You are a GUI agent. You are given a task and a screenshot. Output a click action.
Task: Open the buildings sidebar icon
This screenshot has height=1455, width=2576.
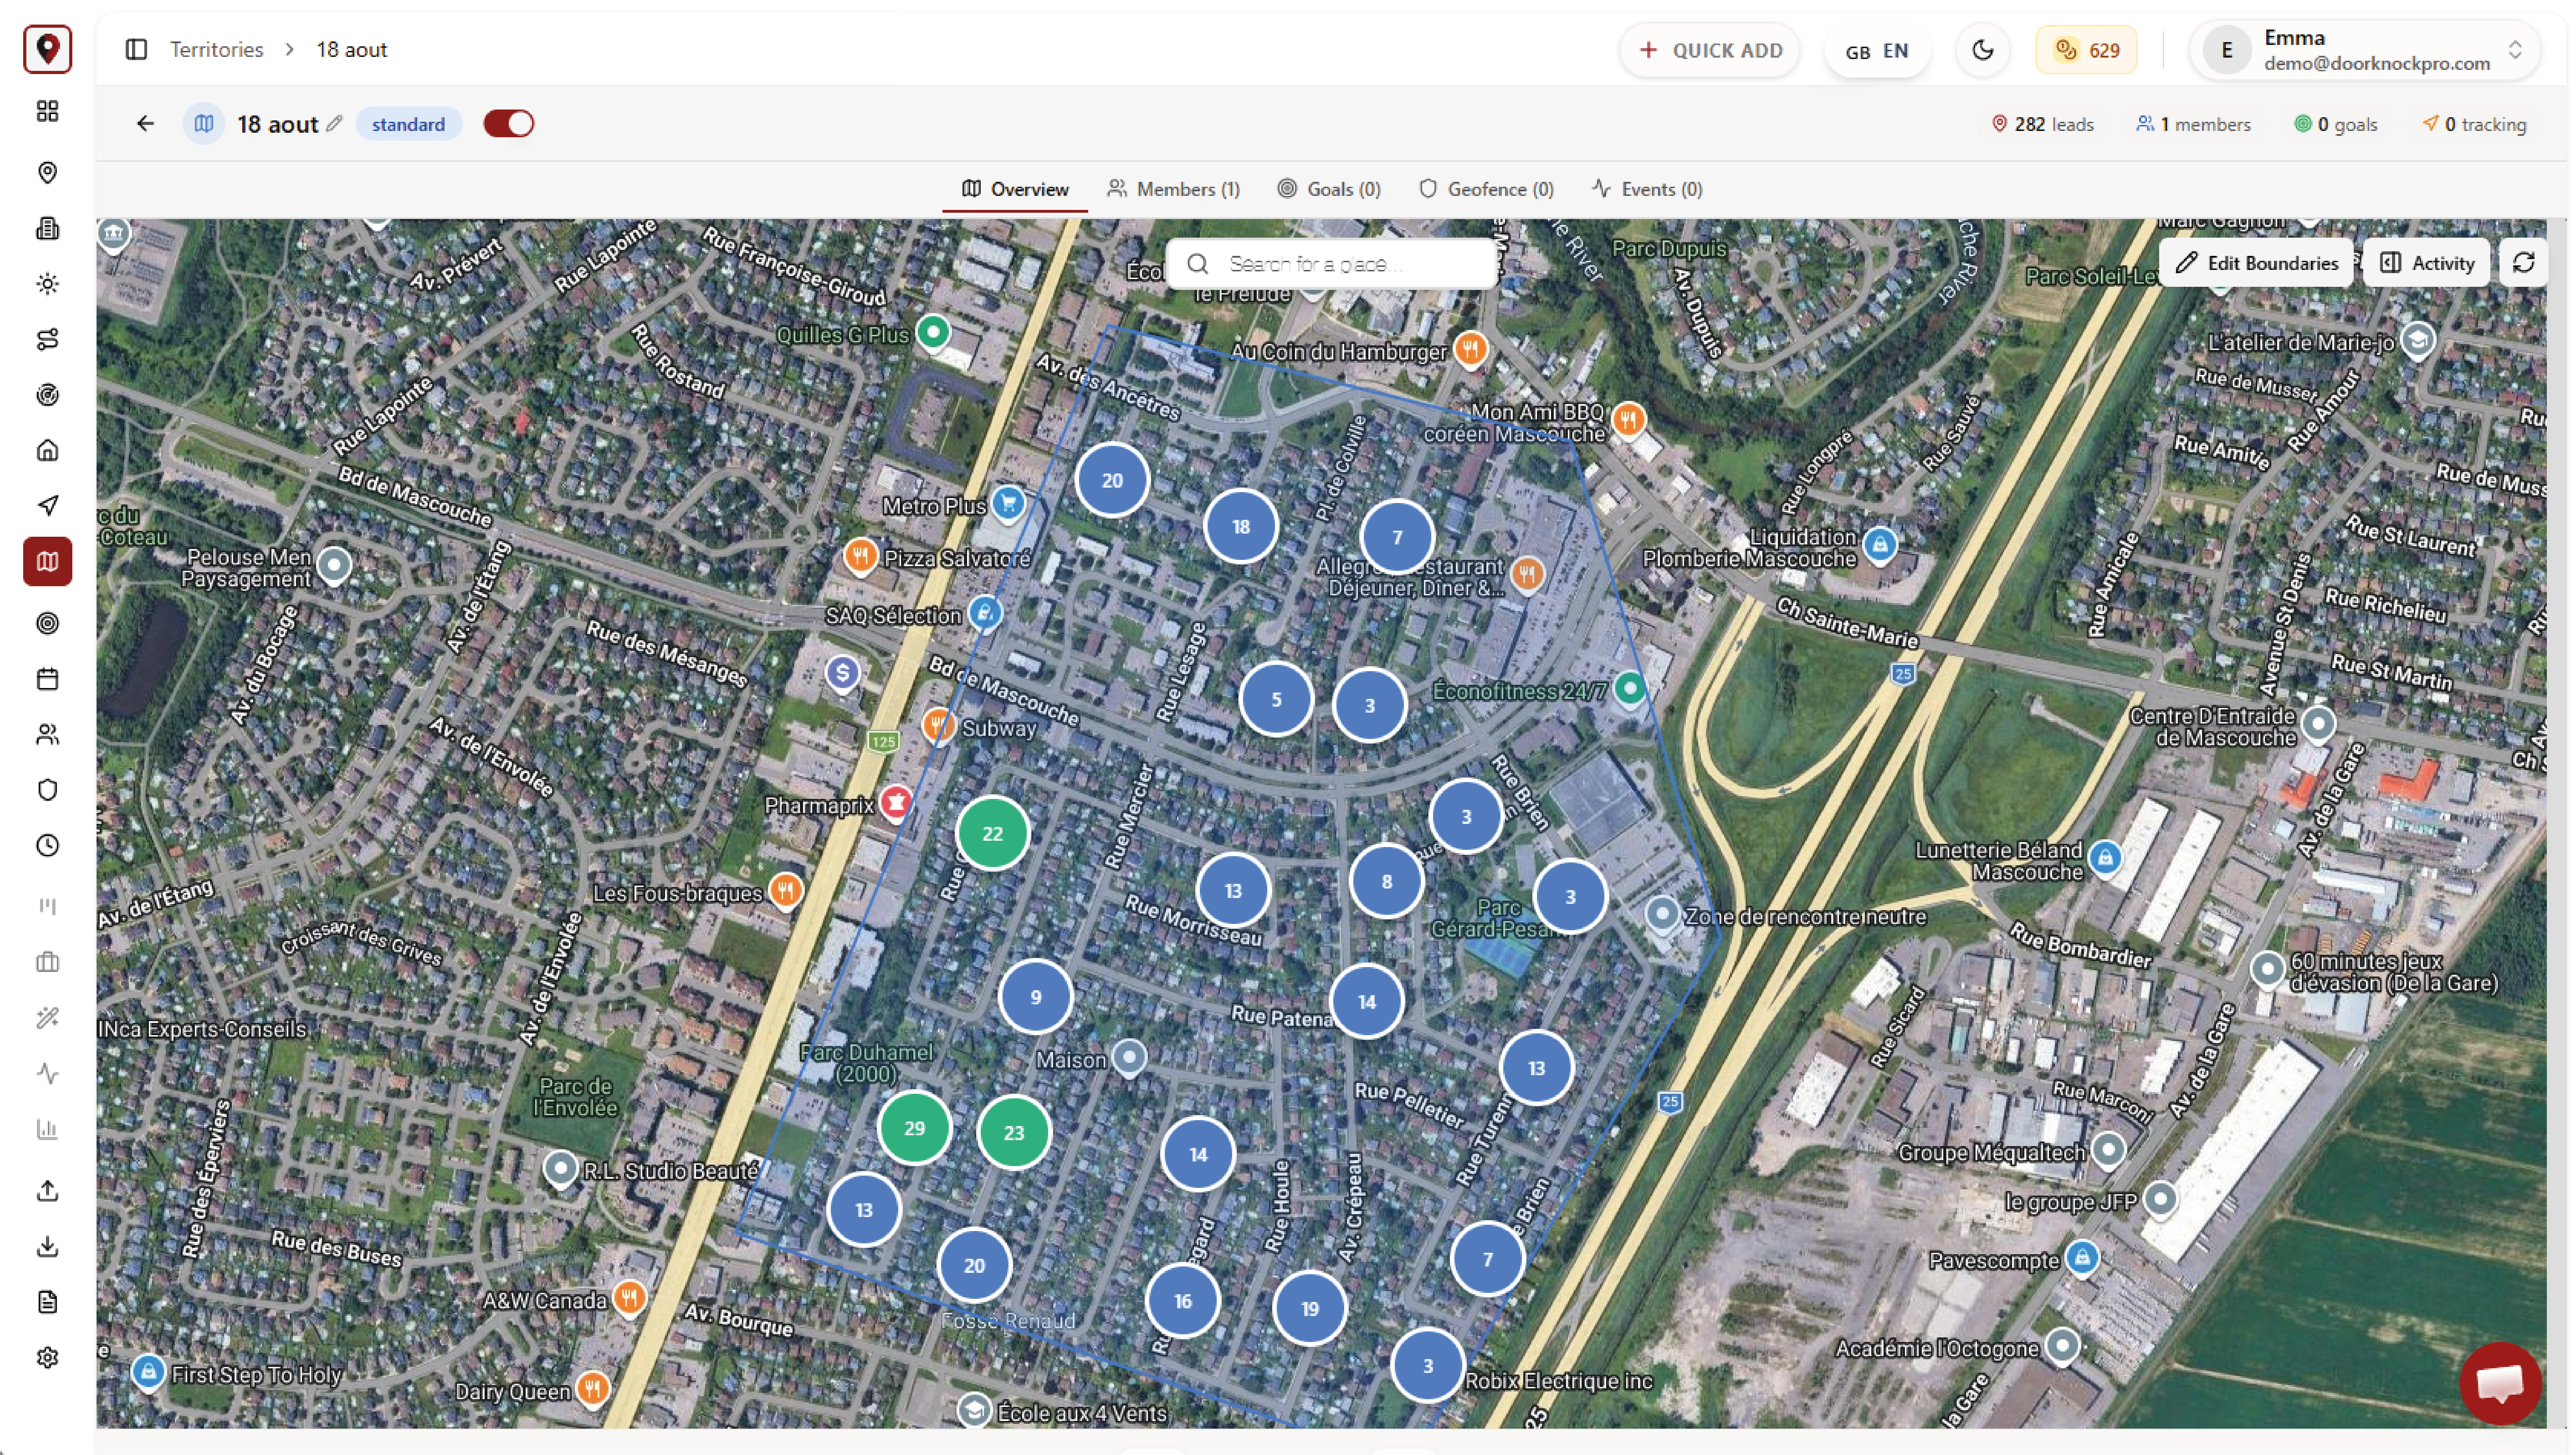click(x=47, y=228)
